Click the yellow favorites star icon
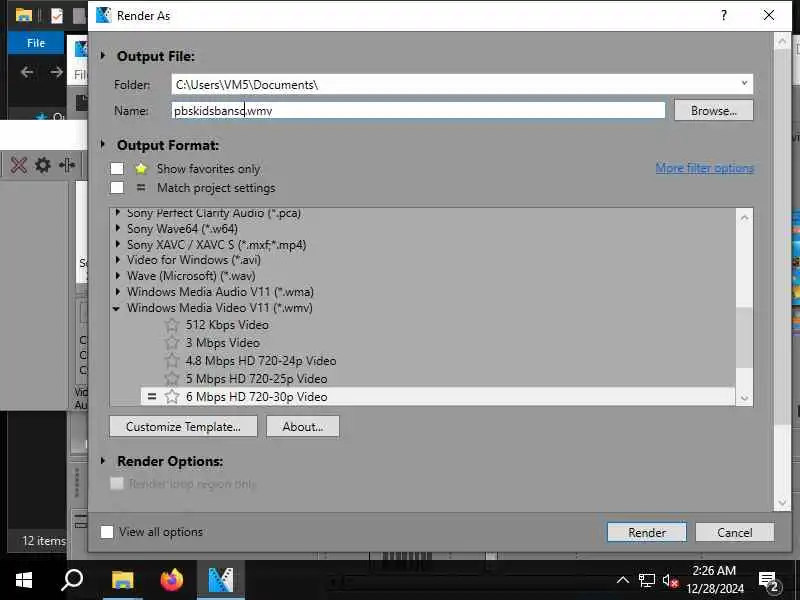This screenshot has width=800, height=600. [x=141, y=168]
